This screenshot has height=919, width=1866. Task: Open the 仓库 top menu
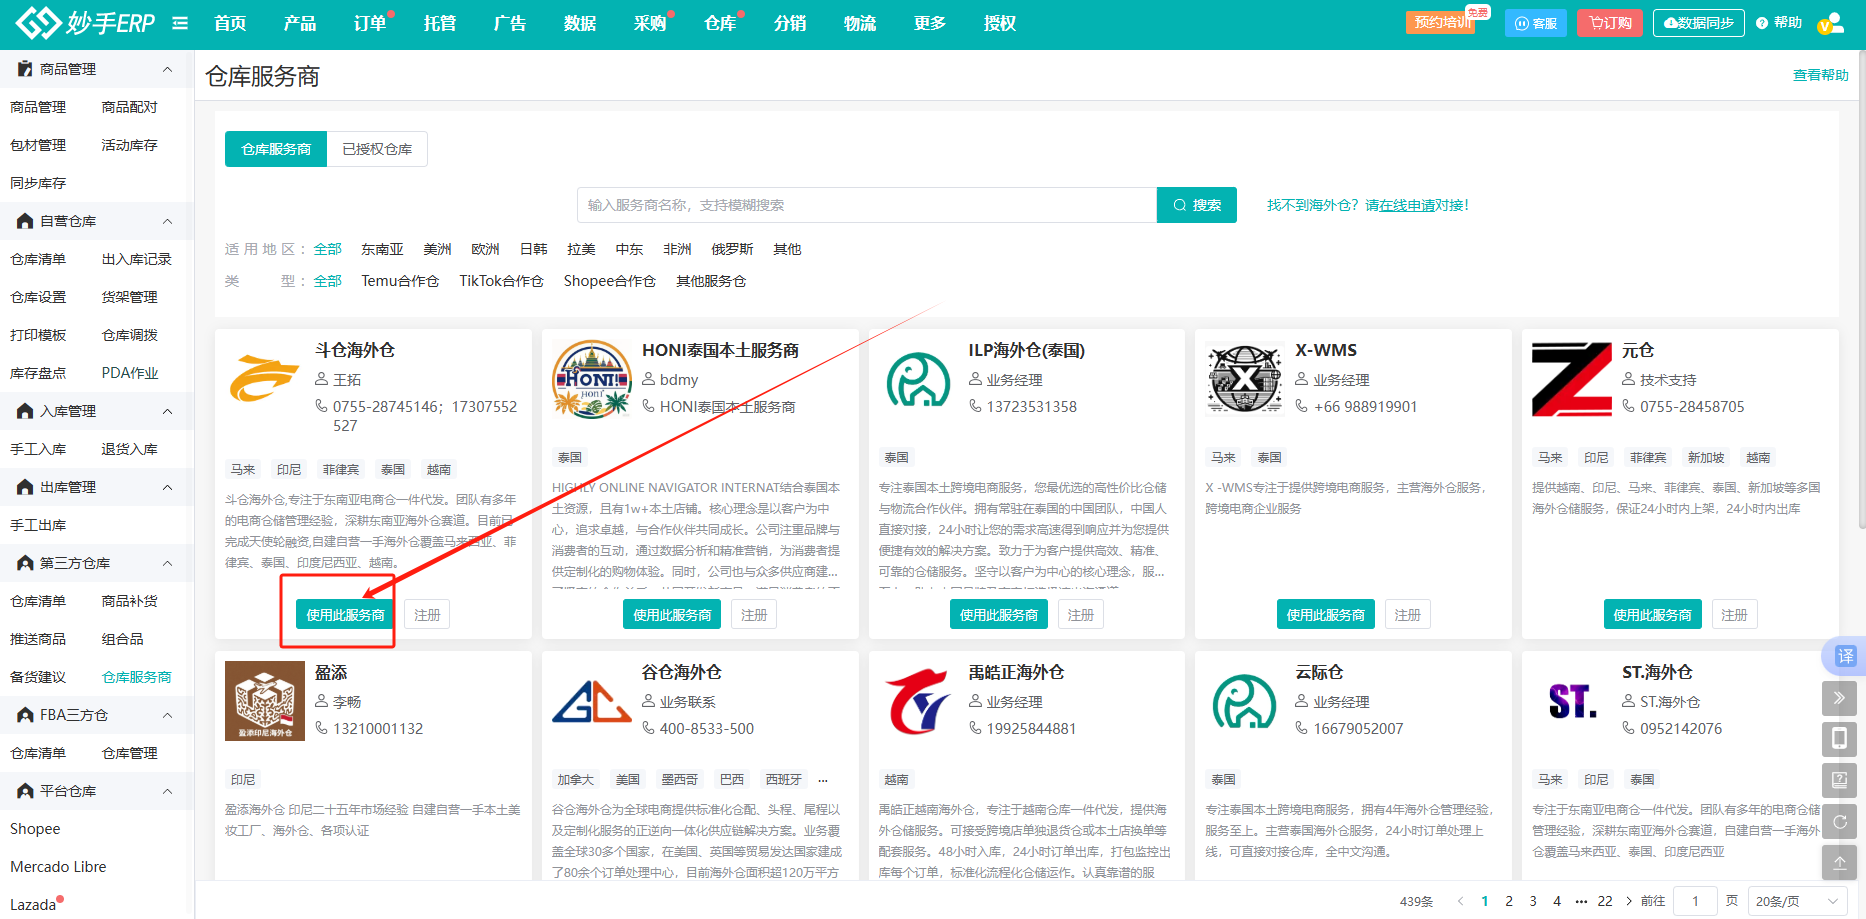(x=720, y=23)
